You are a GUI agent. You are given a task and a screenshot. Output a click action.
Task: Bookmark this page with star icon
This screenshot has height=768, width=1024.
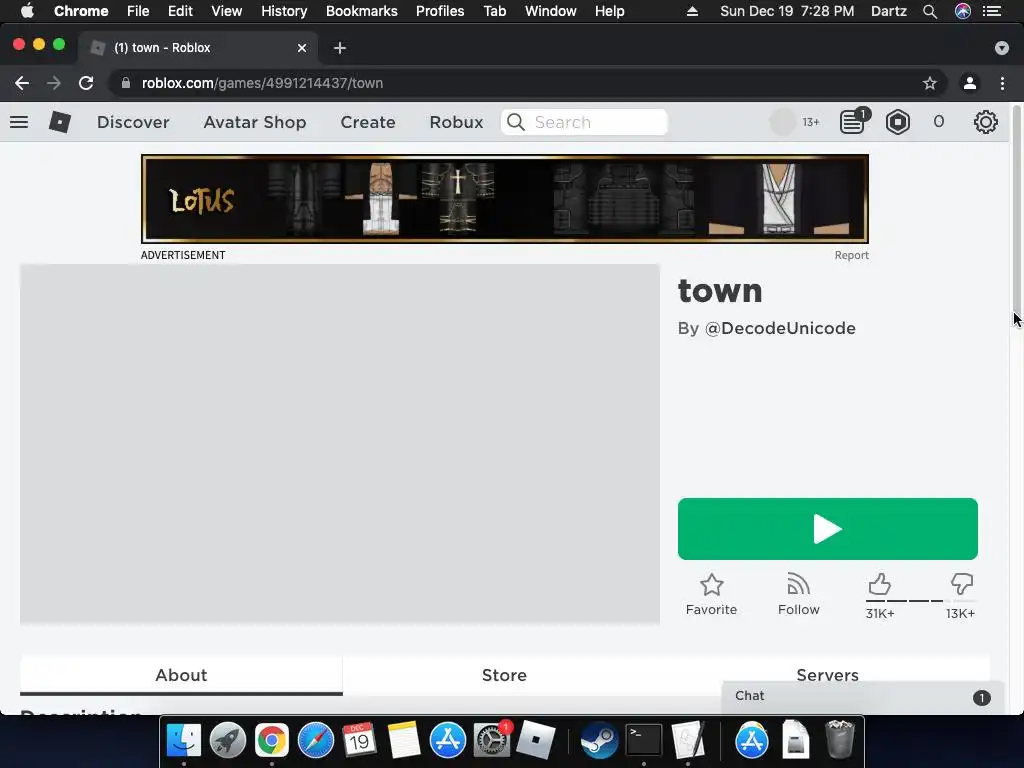(x=929, y=83)
